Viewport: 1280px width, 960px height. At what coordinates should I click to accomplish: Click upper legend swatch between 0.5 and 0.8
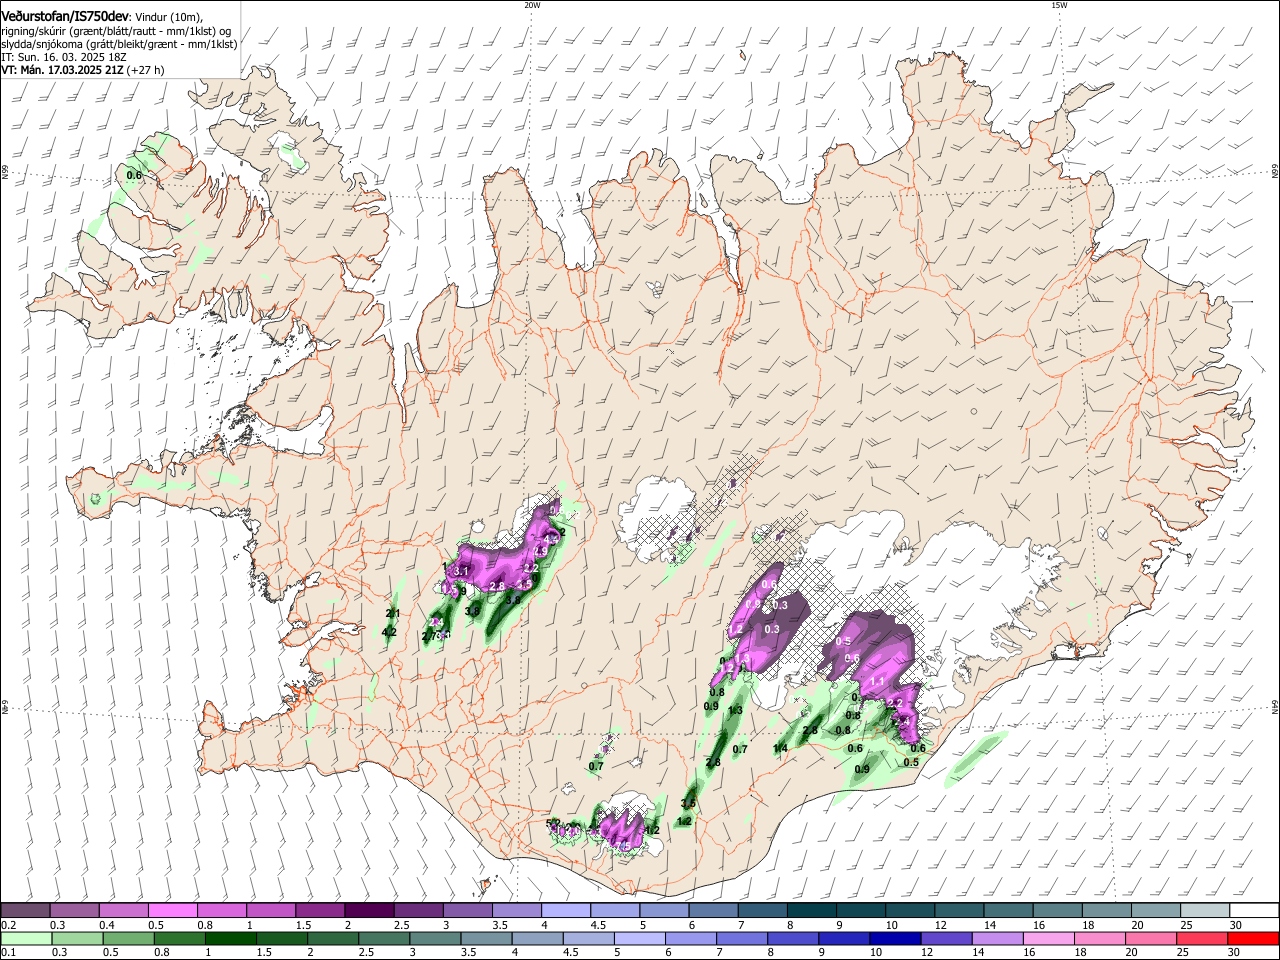point(174,910)
